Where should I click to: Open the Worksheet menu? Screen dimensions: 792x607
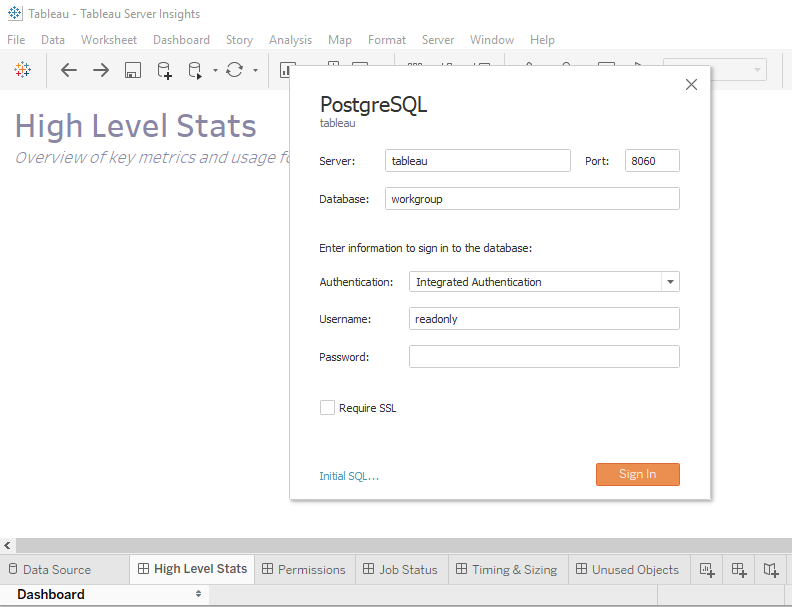(x=109, y=40)
